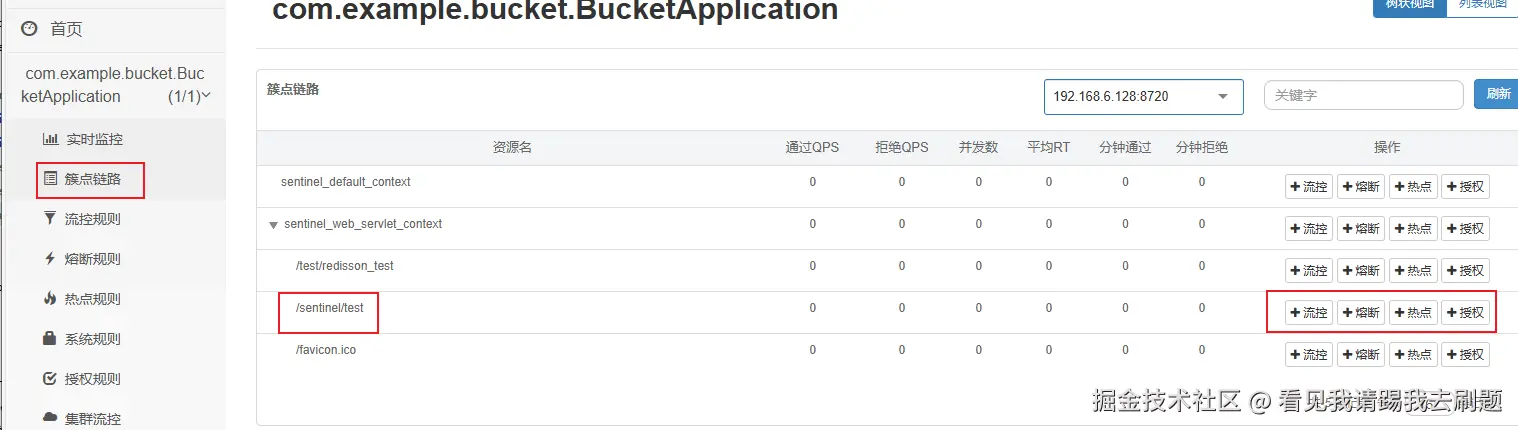
Task: Add 流控 rule for /sentinel/test
Action: pyautogui.click(x=1309, y=313)
